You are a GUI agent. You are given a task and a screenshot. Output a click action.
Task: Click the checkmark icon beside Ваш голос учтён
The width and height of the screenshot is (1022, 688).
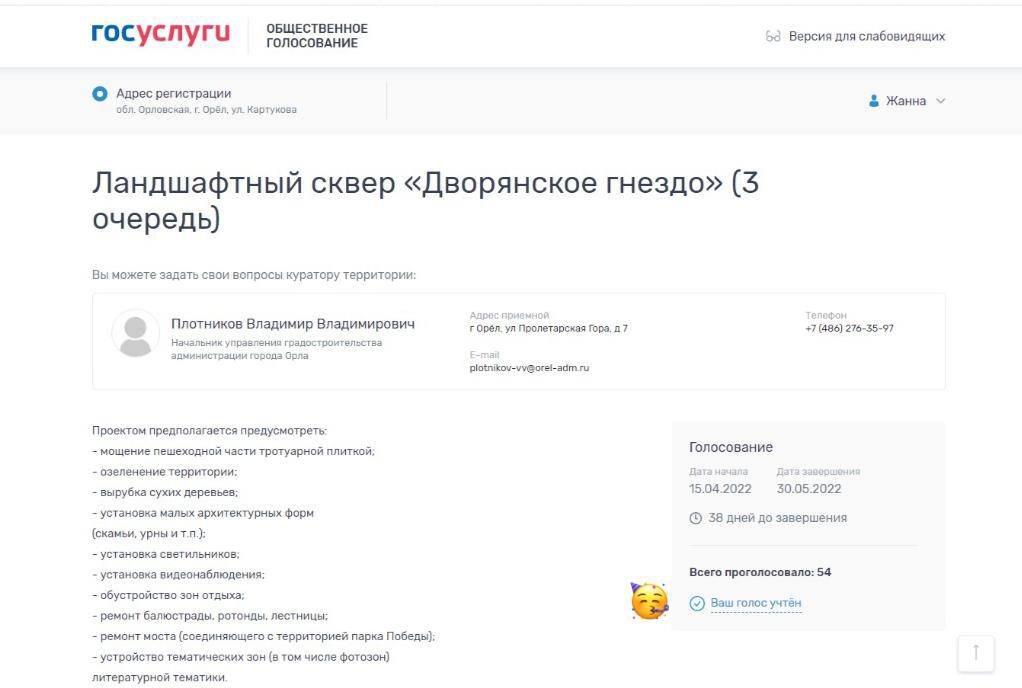click(x=697, y=604)
